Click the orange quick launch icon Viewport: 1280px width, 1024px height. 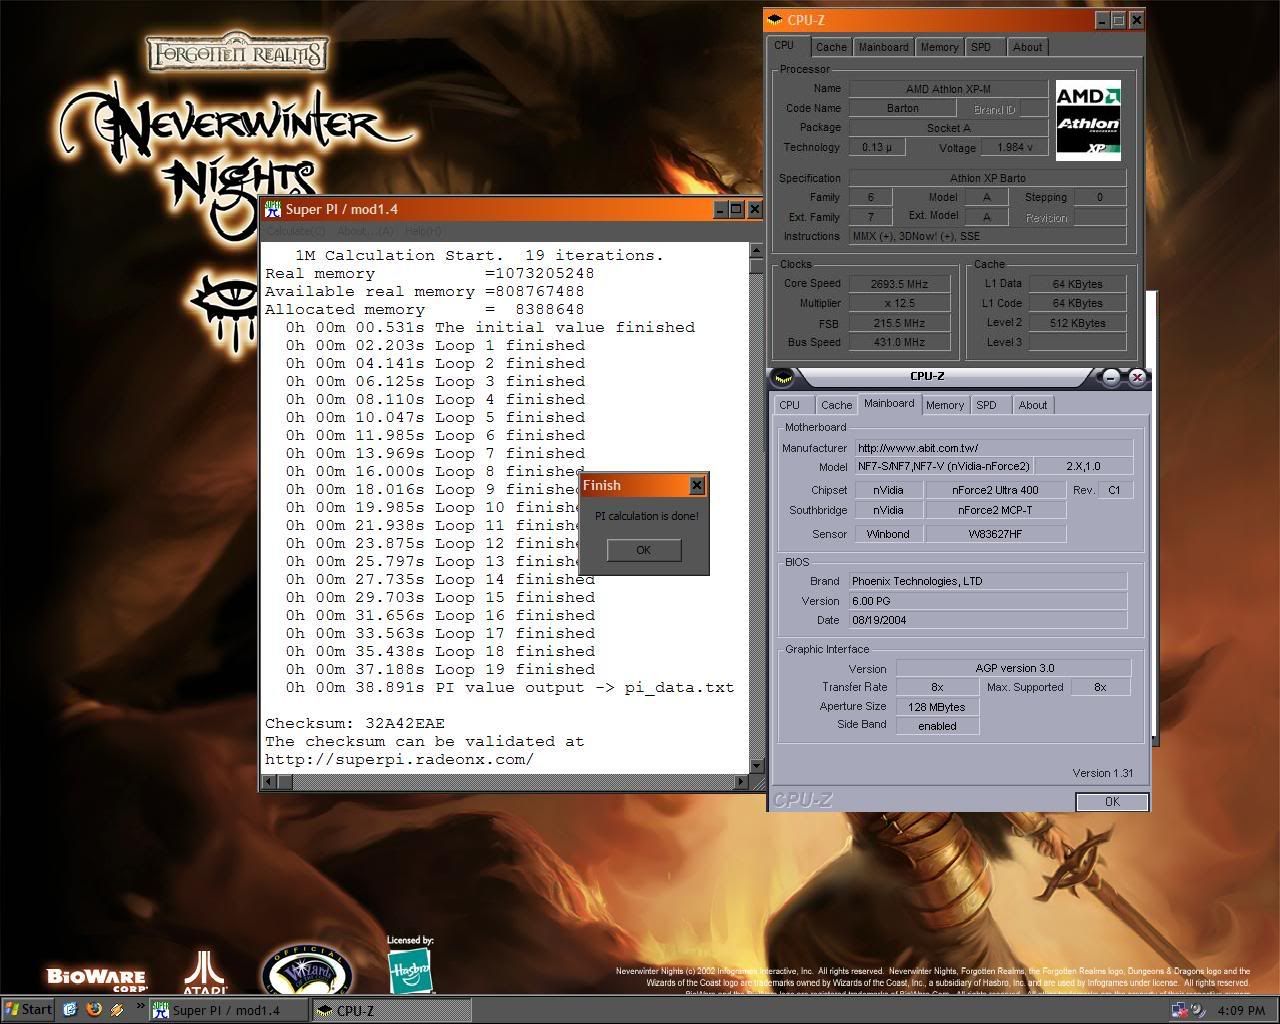pos(117,1010)
